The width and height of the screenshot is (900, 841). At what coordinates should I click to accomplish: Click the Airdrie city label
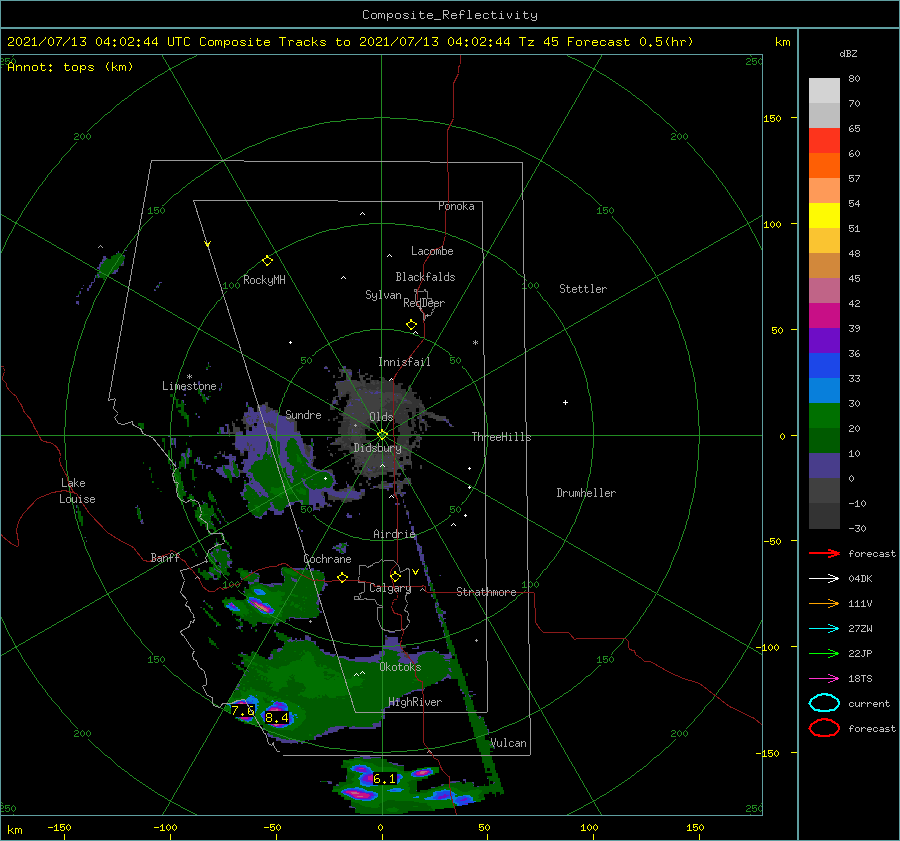[x=394, y=534]
